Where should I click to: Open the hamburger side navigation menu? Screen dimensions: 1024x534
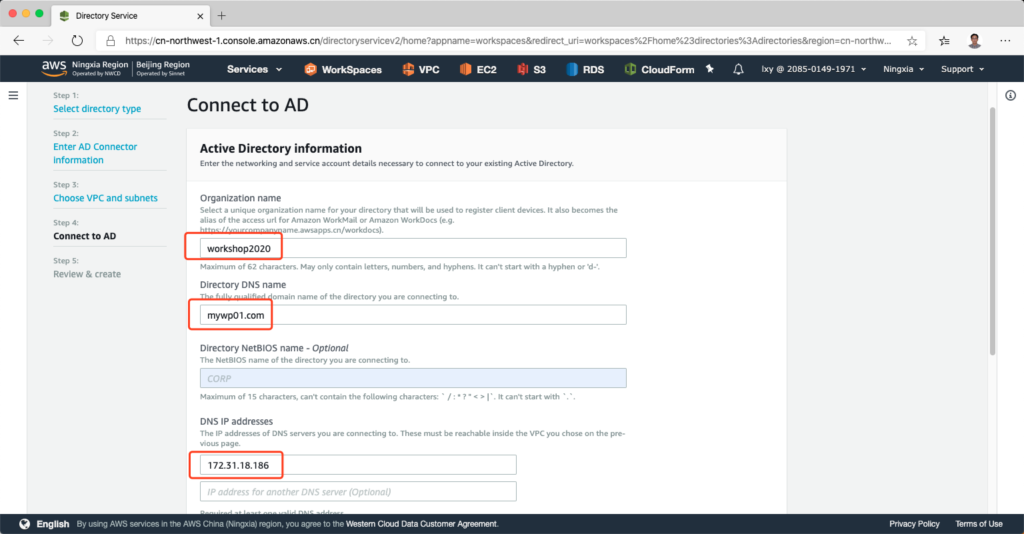click(13, 95)
